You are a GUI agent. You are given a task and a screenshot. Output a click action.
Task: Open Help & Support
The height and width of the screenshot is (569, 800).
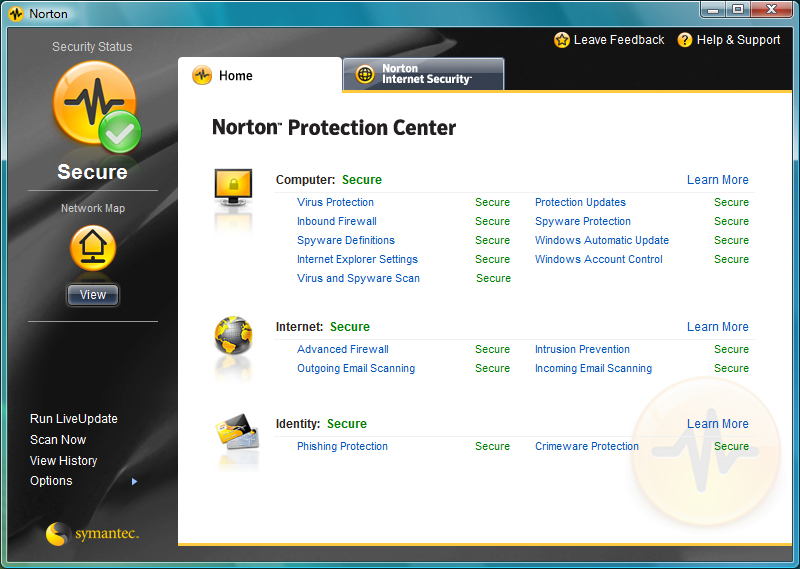[729, 40]
